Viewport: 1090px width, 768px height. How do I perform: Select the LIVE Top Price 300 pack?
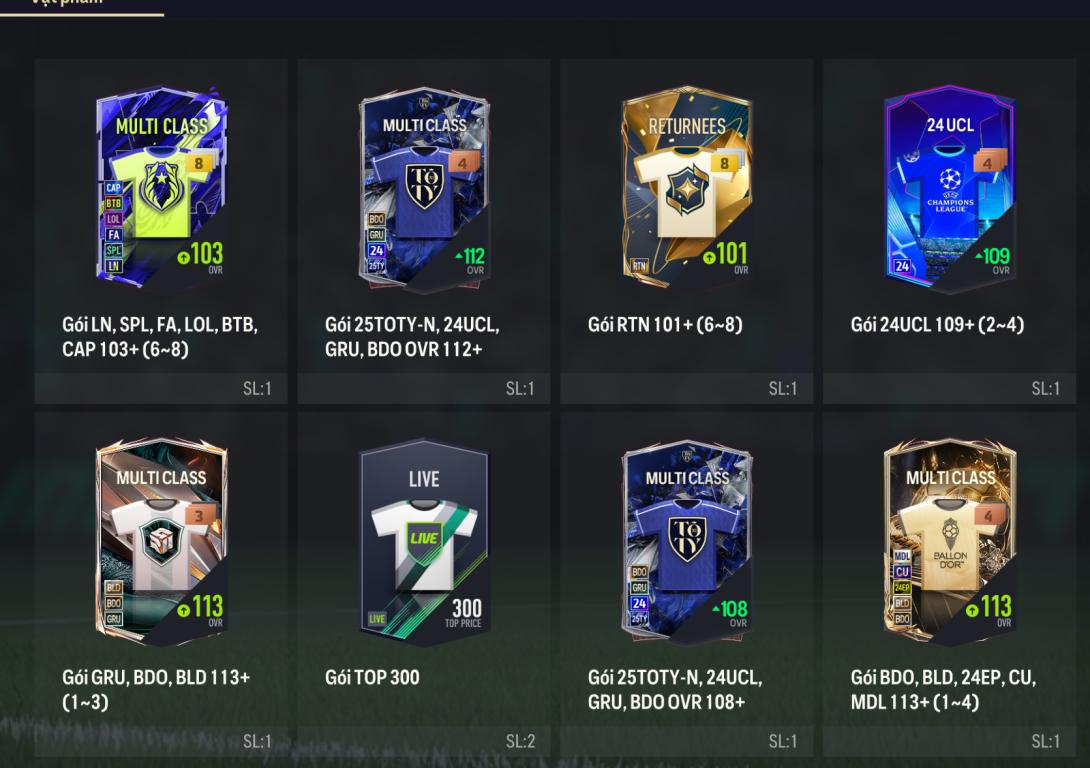tap(424, 542)
